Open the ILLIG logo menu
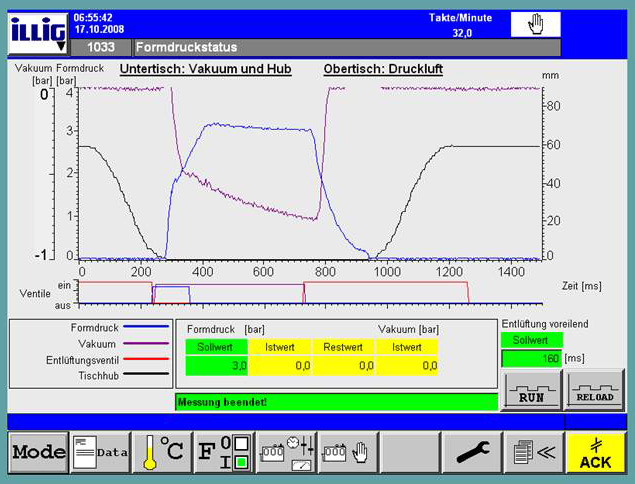The height and width of the screenshot is (484, 635). click(x=38, y=34)
